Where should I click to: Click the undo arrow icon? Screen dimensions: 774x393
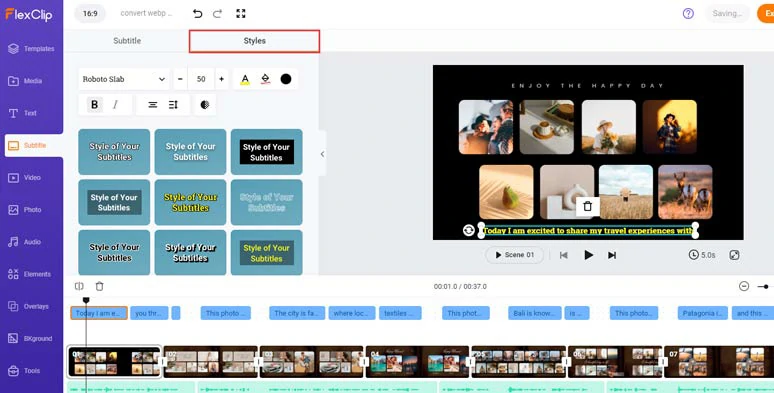point(197,14)
